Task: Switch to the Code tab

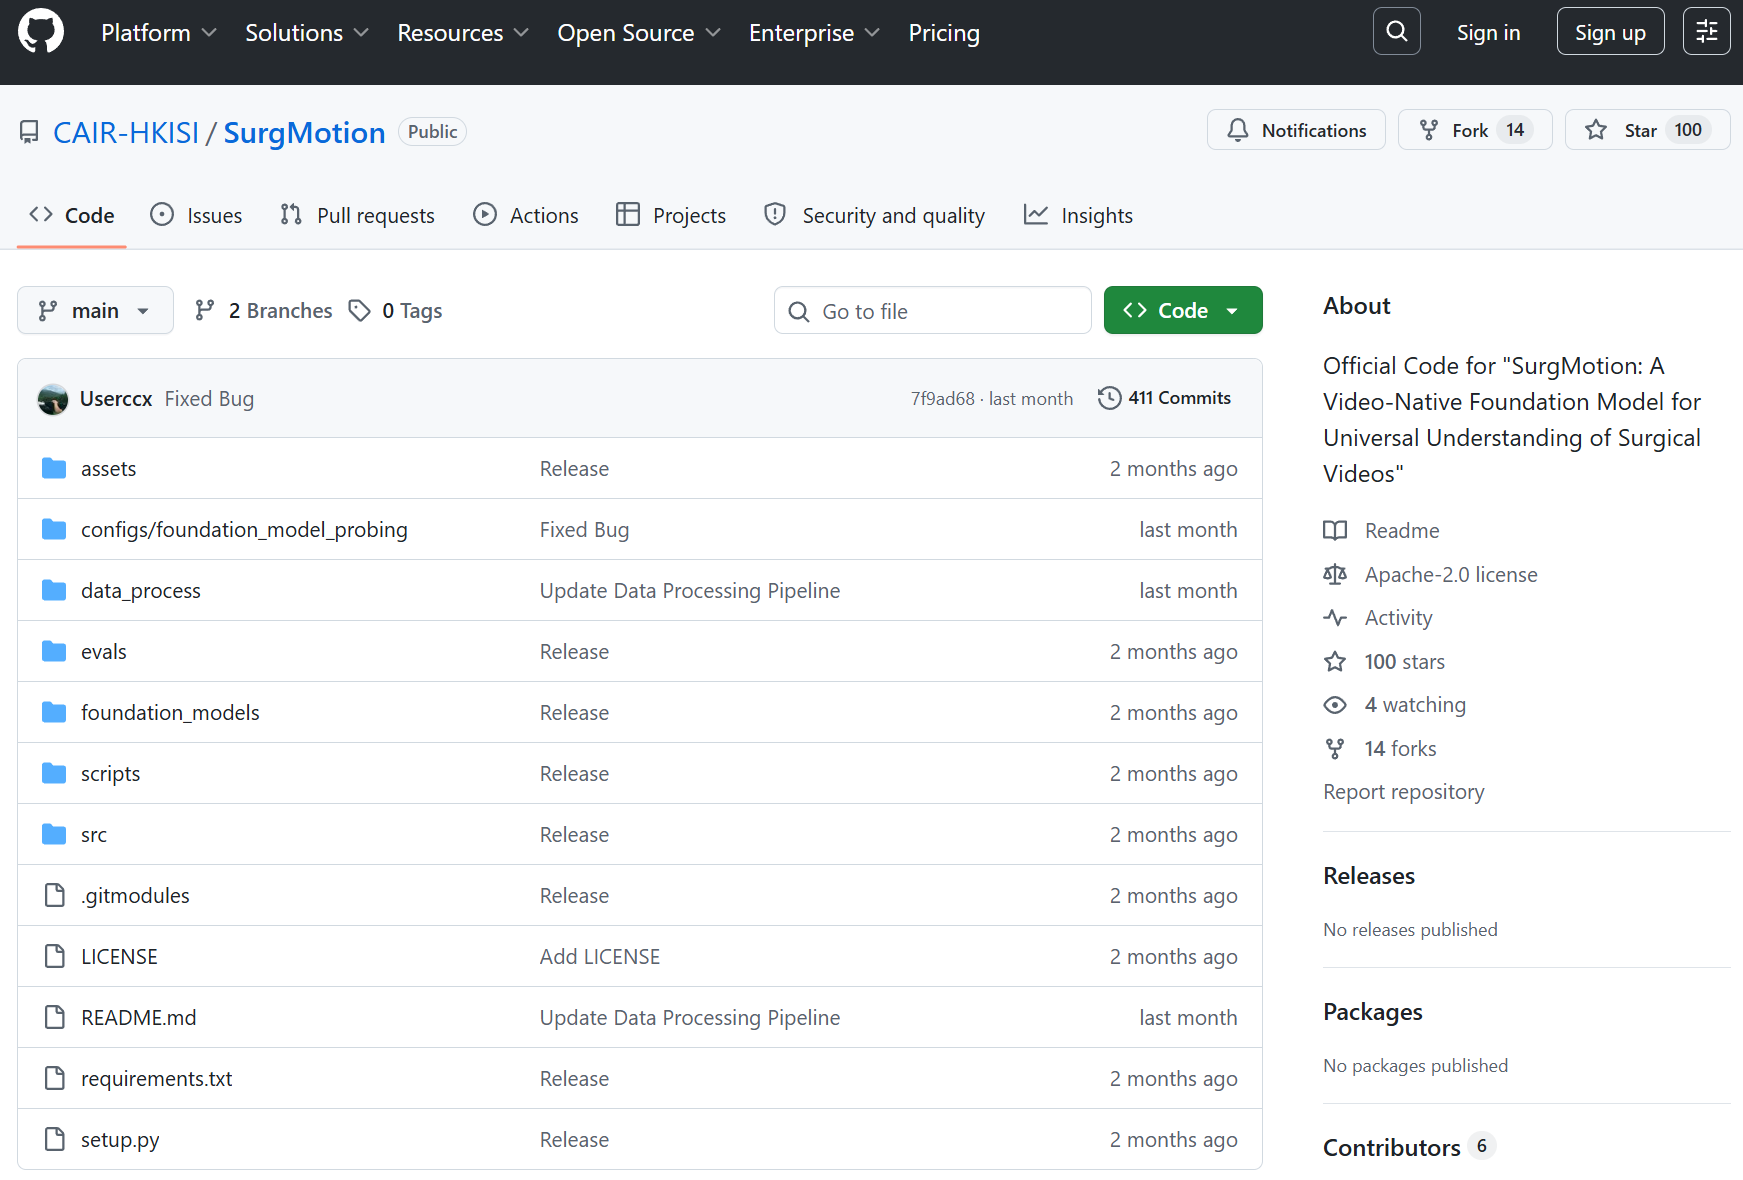Action: 72,216
